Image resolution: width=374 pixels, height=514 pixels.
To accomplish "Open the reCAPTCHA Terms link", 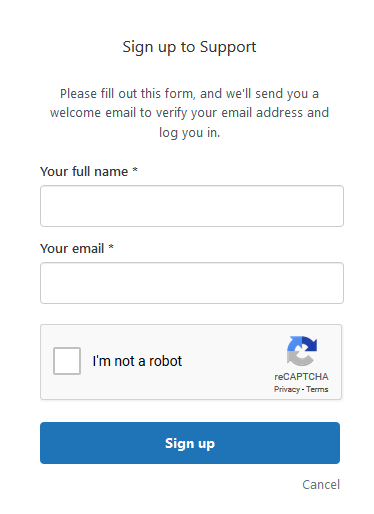I will click(317, 389).
